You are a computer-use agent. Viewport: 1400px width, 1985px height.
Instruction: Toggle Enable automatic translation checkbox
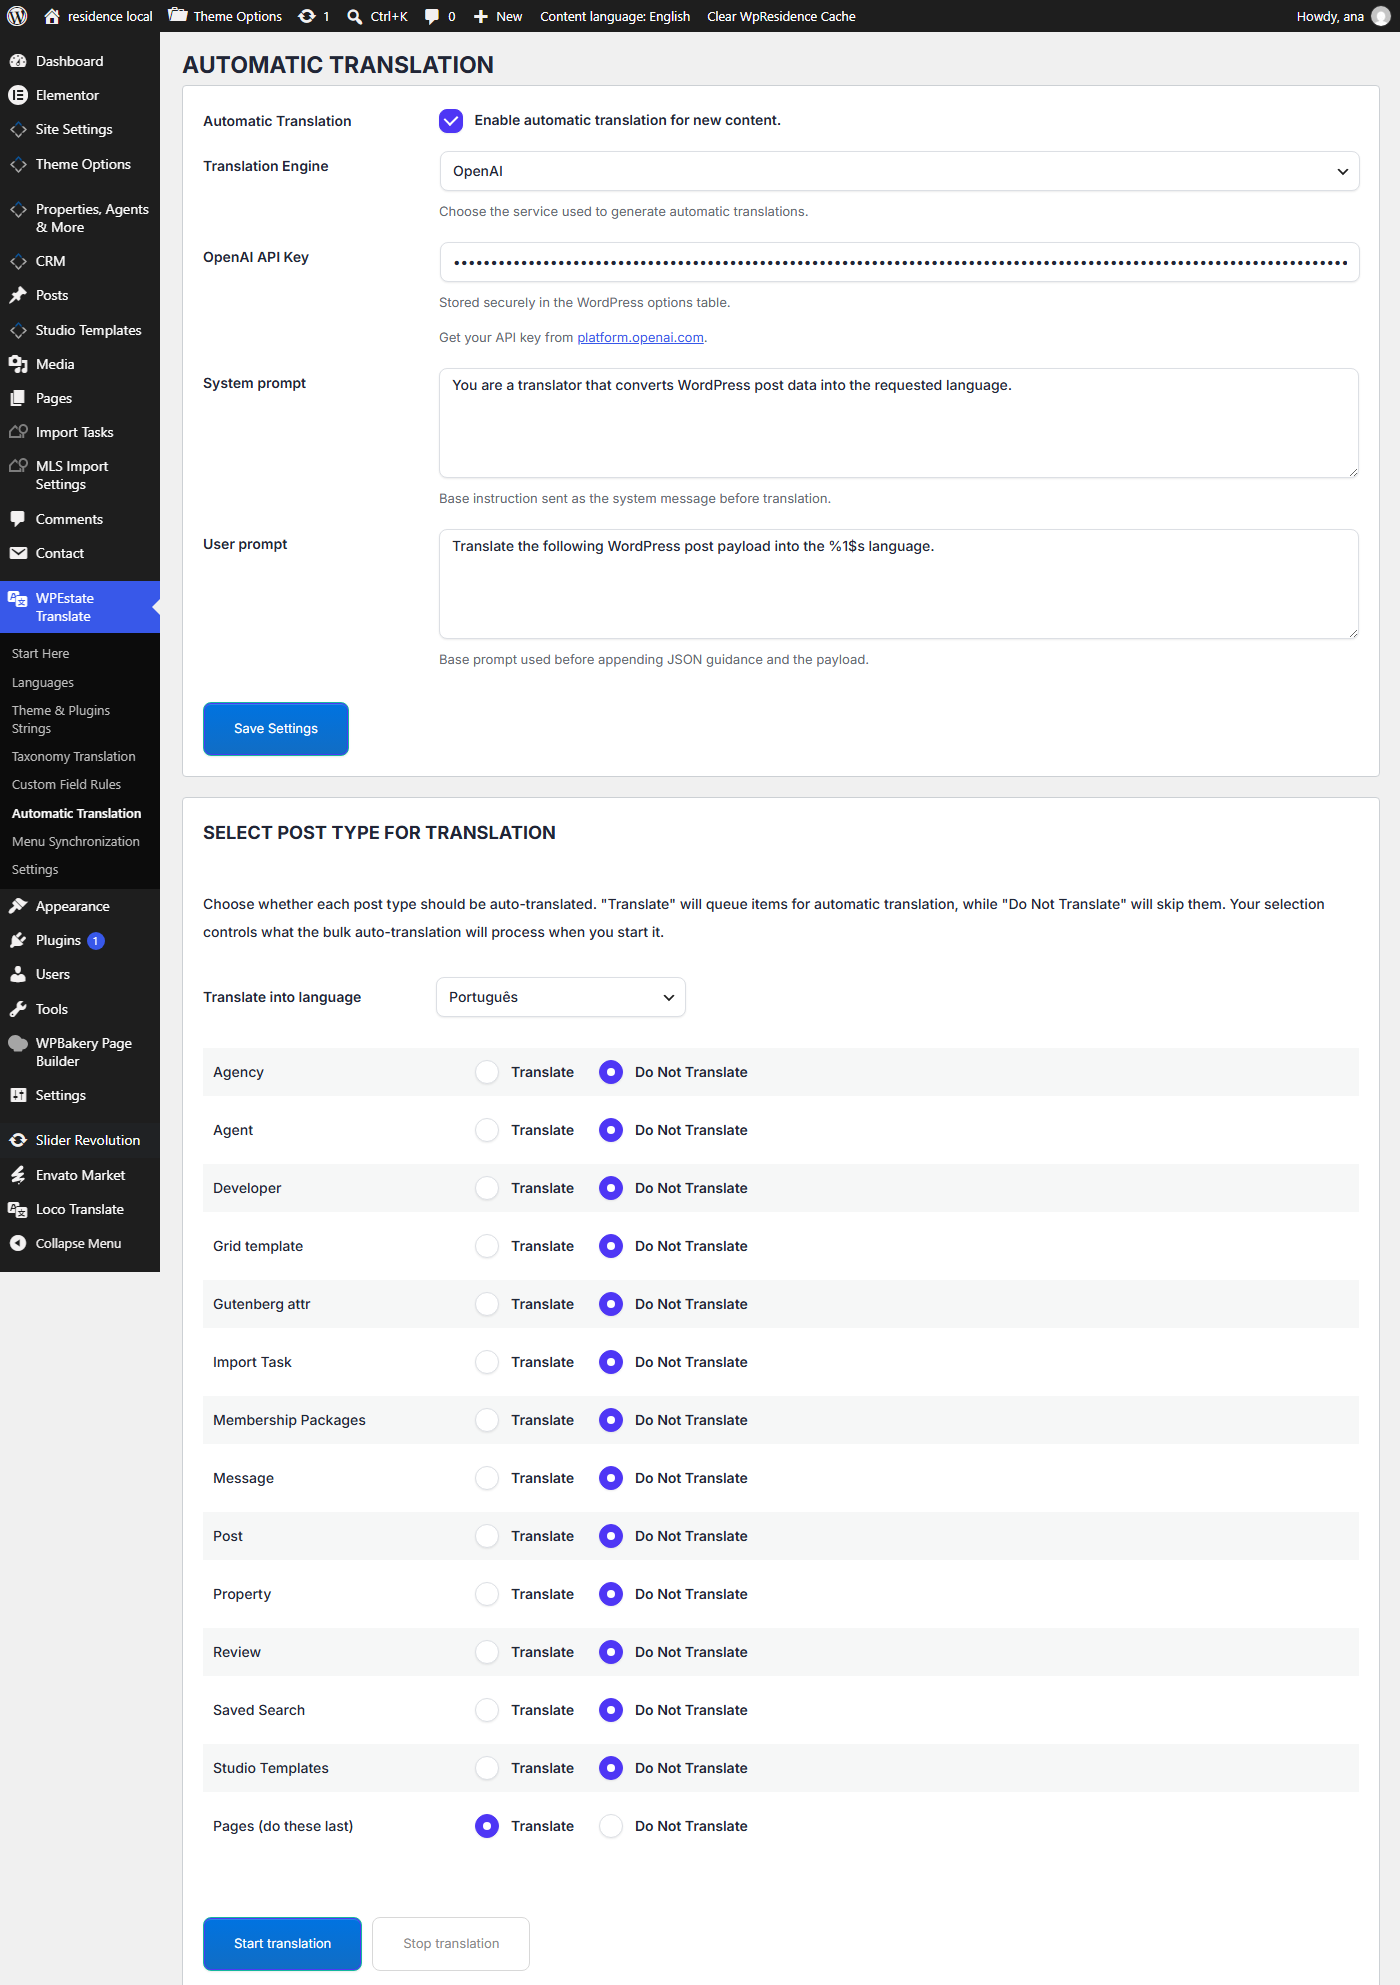[451, 121]
